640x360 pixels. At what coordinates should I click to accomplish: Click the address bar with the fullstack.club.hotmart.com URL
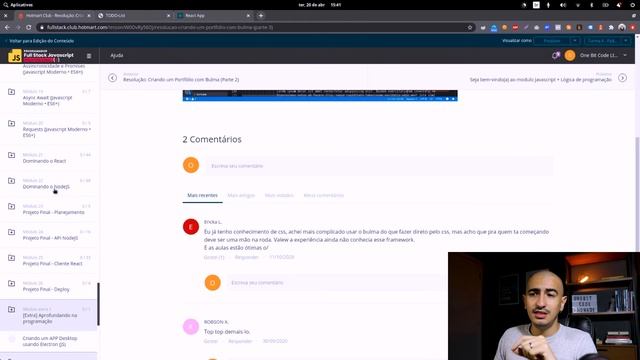point(256,27)
